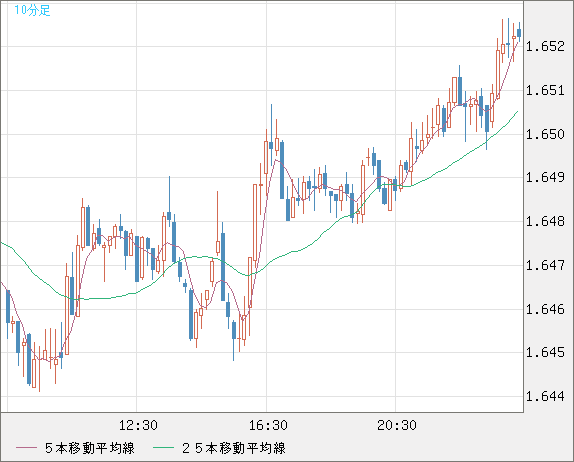The width and height of the screenshot is (574, 462).
Task: Click the 5本移動平均線 legend text
Action: point(90,448)
